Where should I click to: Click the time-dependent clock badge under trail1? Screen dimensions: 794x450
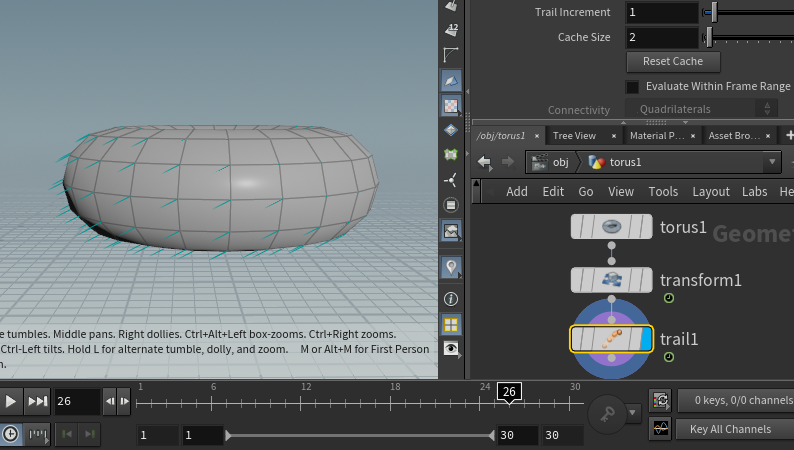pyautogui.click(x=668, y=357)
